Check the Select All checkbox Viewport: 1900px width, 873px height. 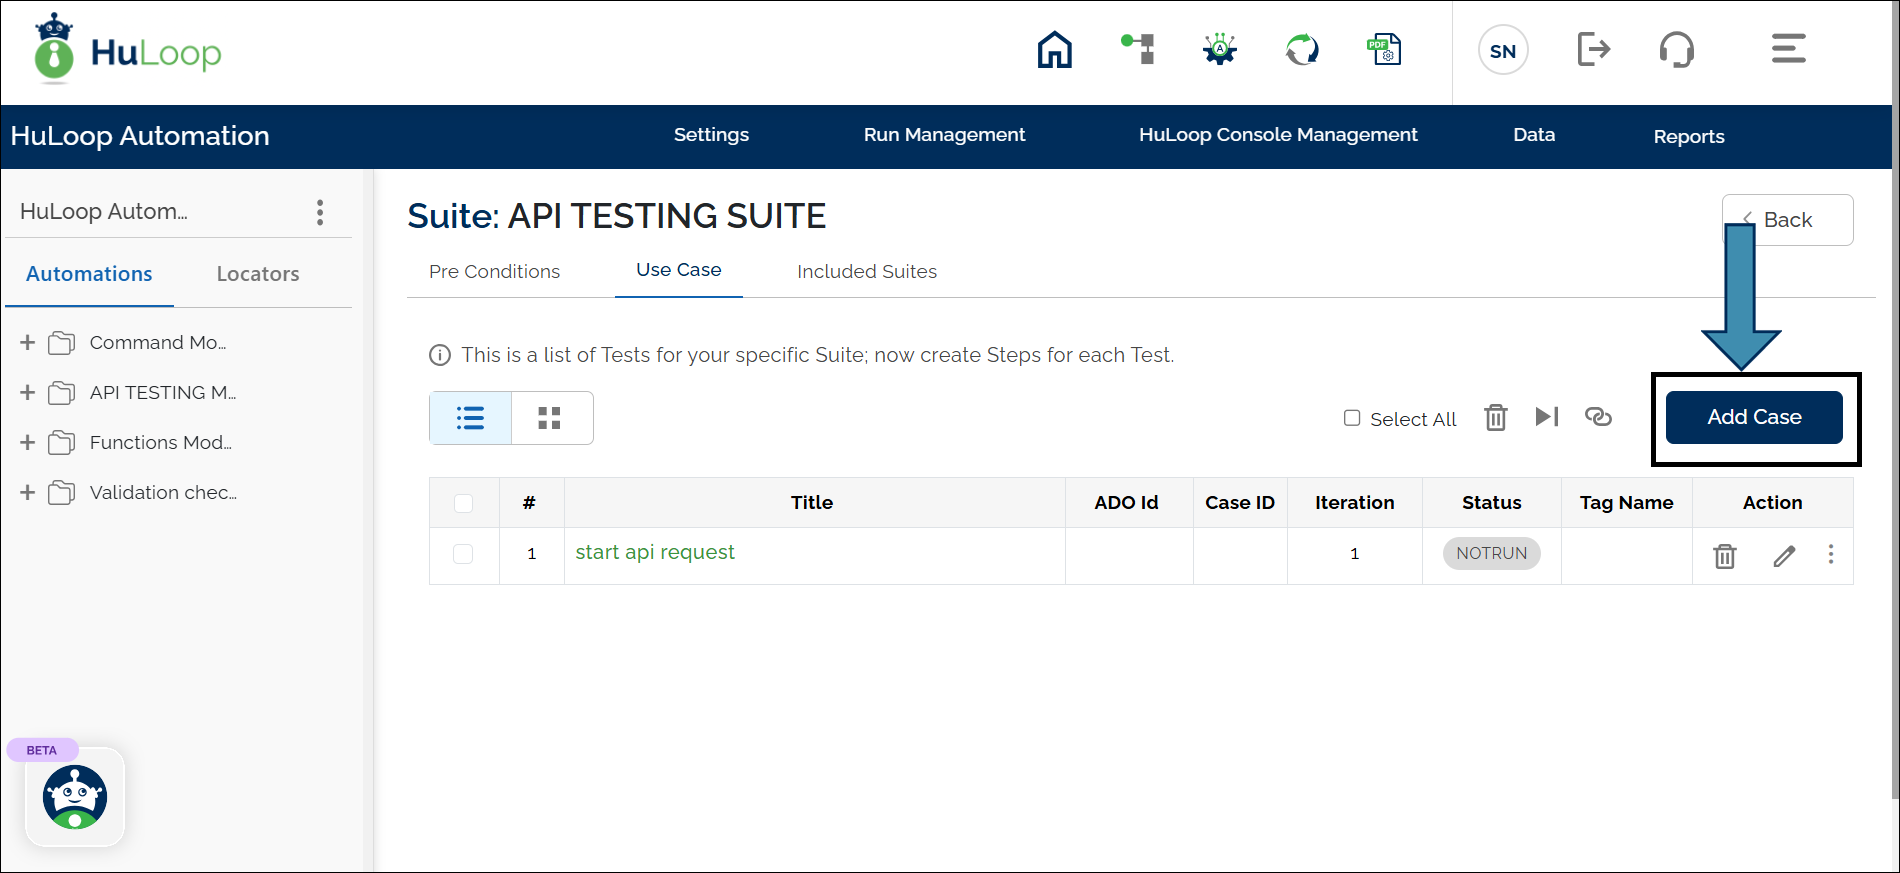(x=1352, y=418)
